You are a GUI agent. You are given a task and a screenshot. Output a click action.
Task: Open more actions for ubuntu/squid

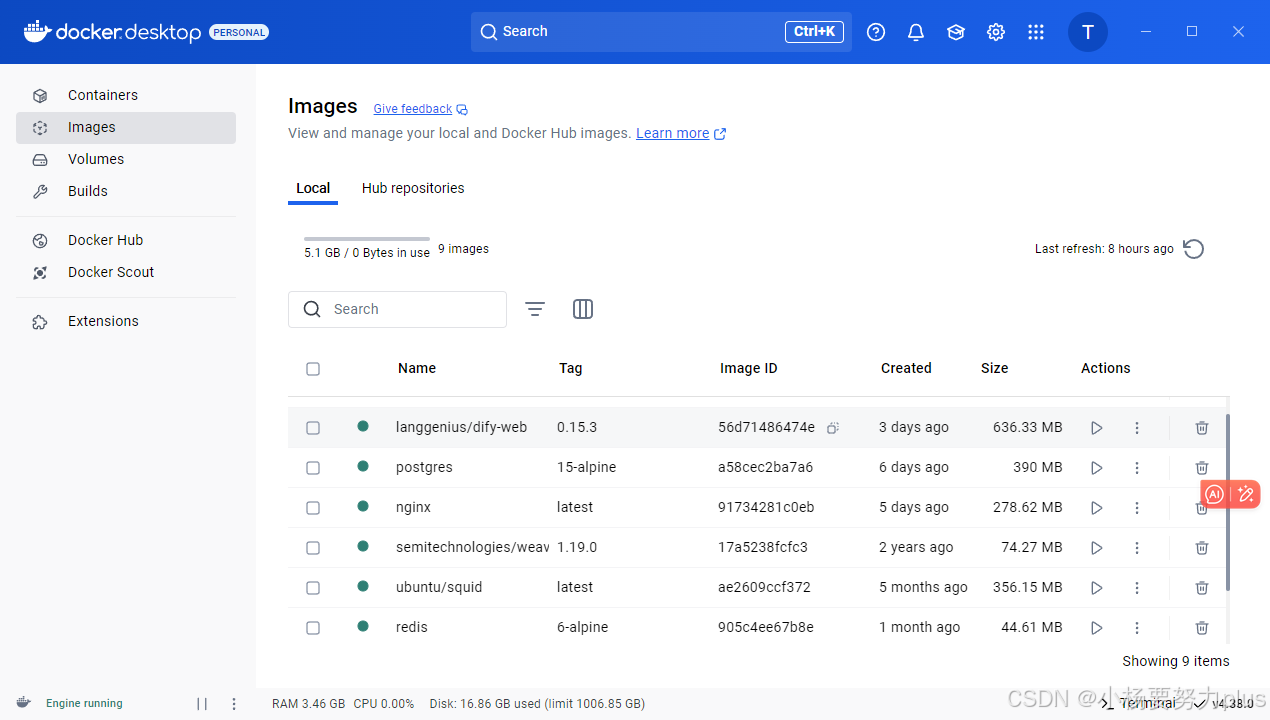tap(1137, 588)
